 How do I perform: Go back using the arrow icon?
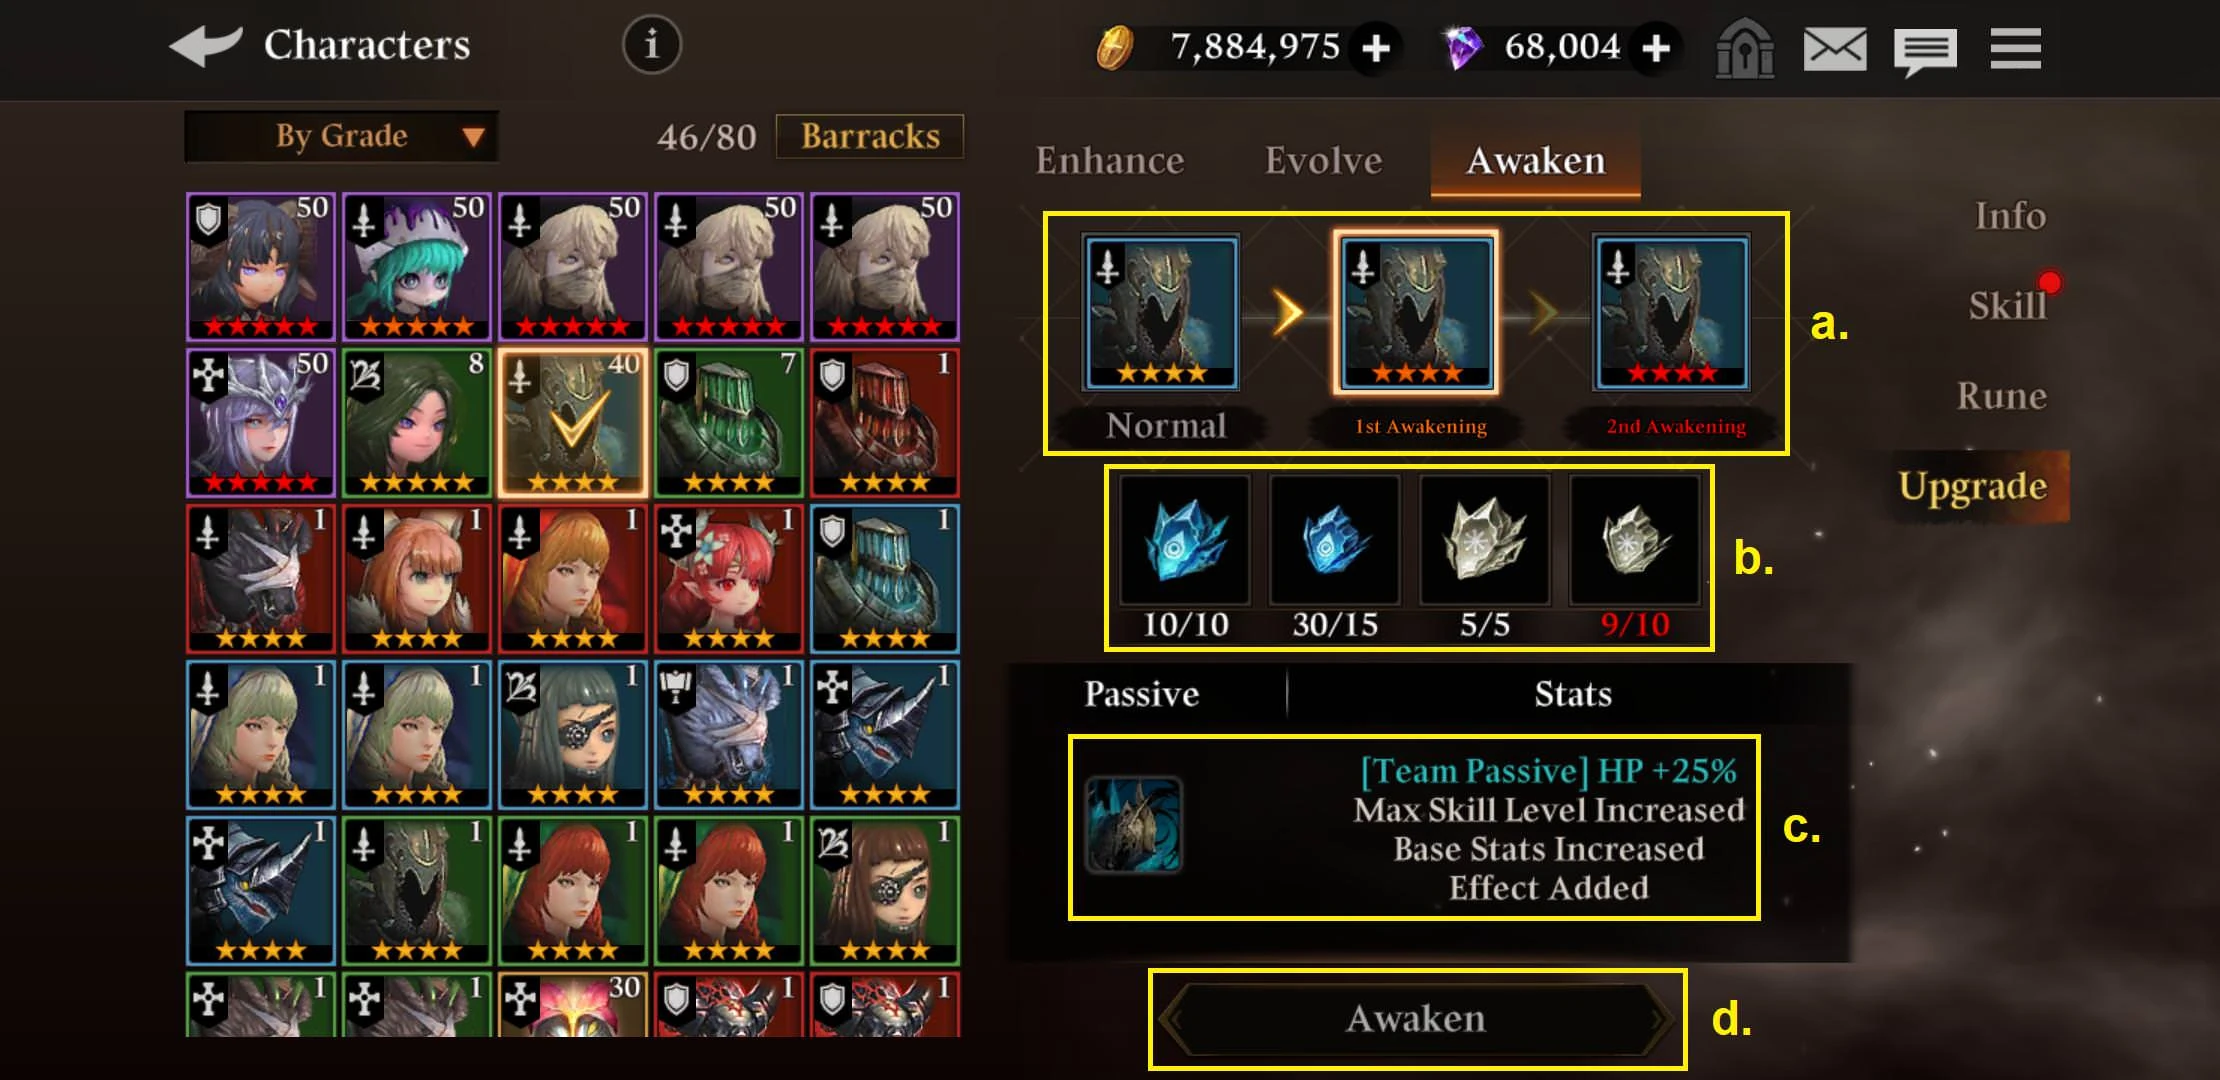[x=205, y=45]
